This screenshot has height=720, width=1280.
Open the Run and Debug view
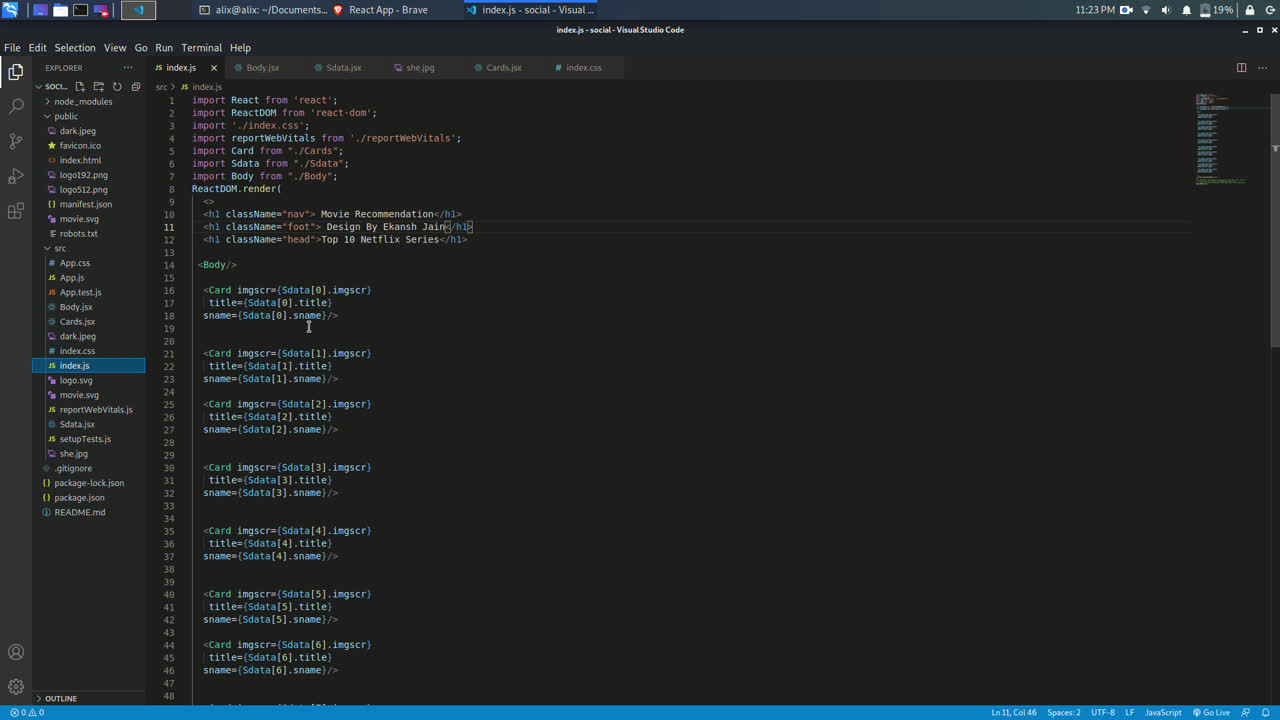click(16, 176)
